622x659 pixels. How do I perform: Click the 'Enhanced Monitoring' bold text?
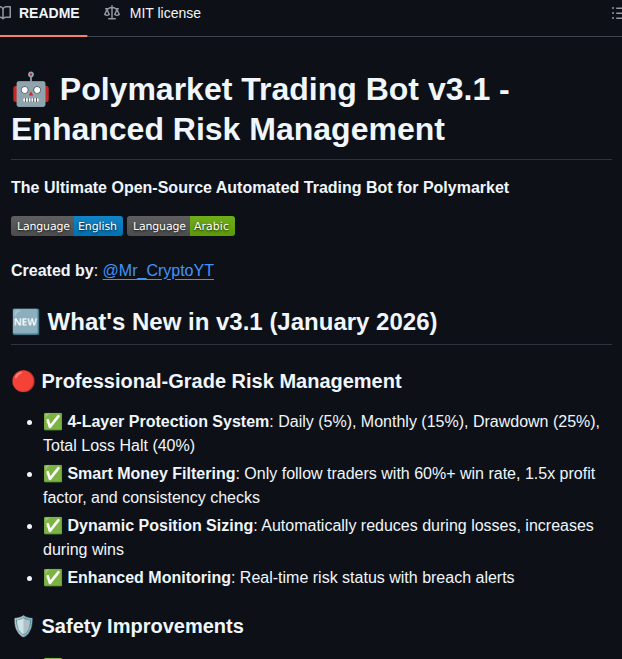[149, 578]
